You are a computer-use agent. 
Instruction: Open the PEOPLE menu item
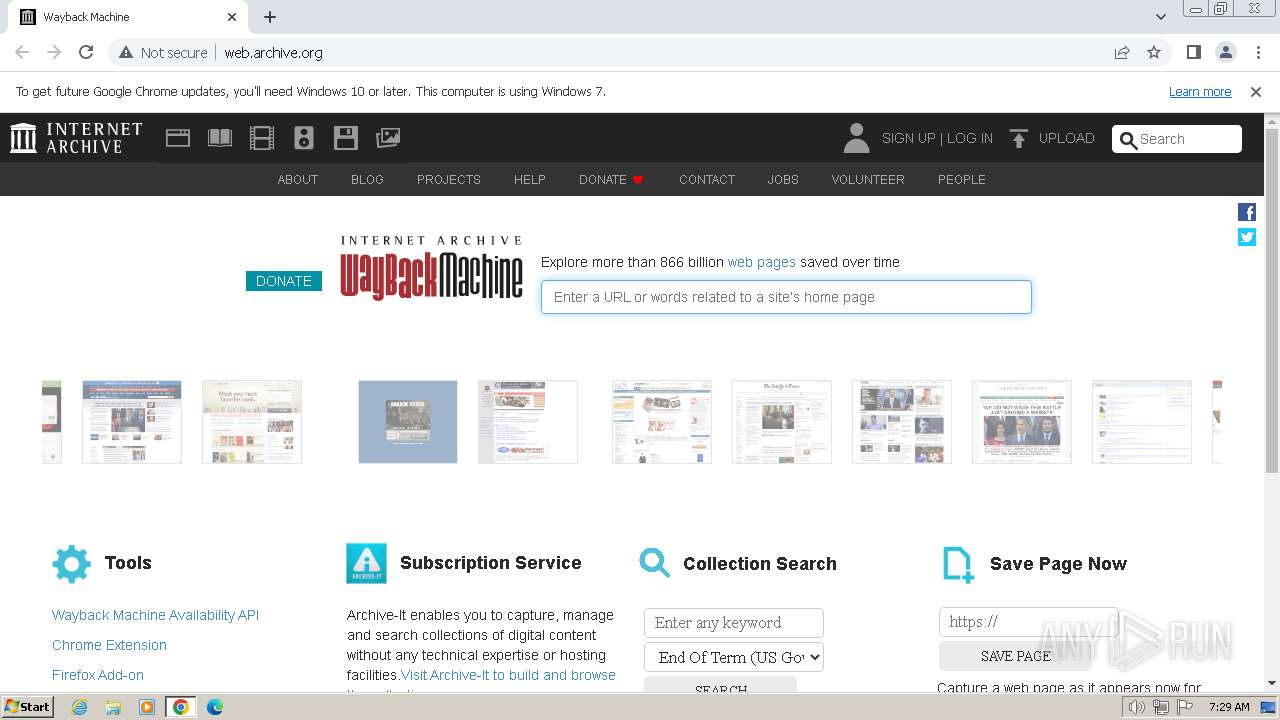(962, 180)
